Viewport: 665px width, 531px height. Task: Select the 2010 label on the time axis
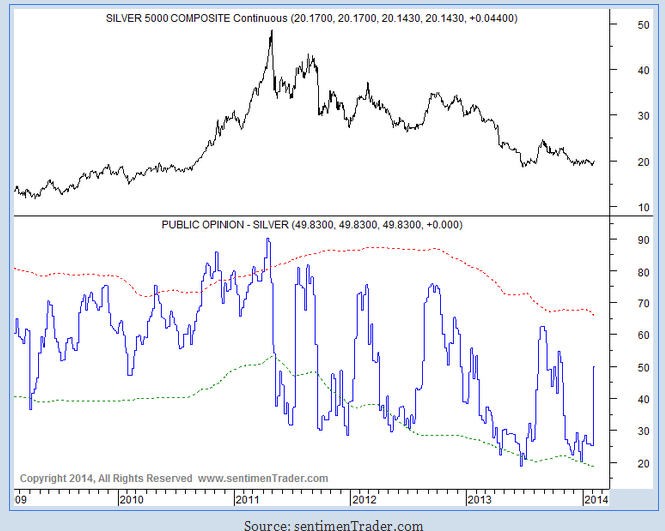tap(129, 499)
